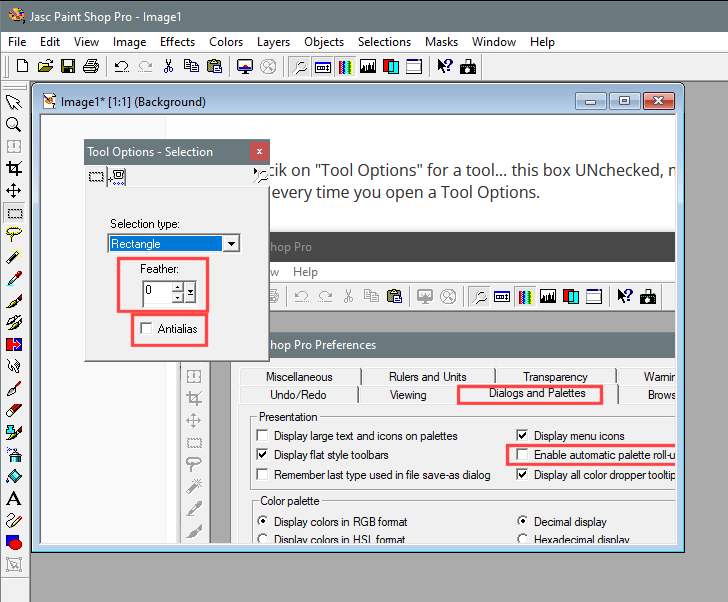Select the Eraser tool
The width and height of the screenshot is (728, 602).
(14, 410)
